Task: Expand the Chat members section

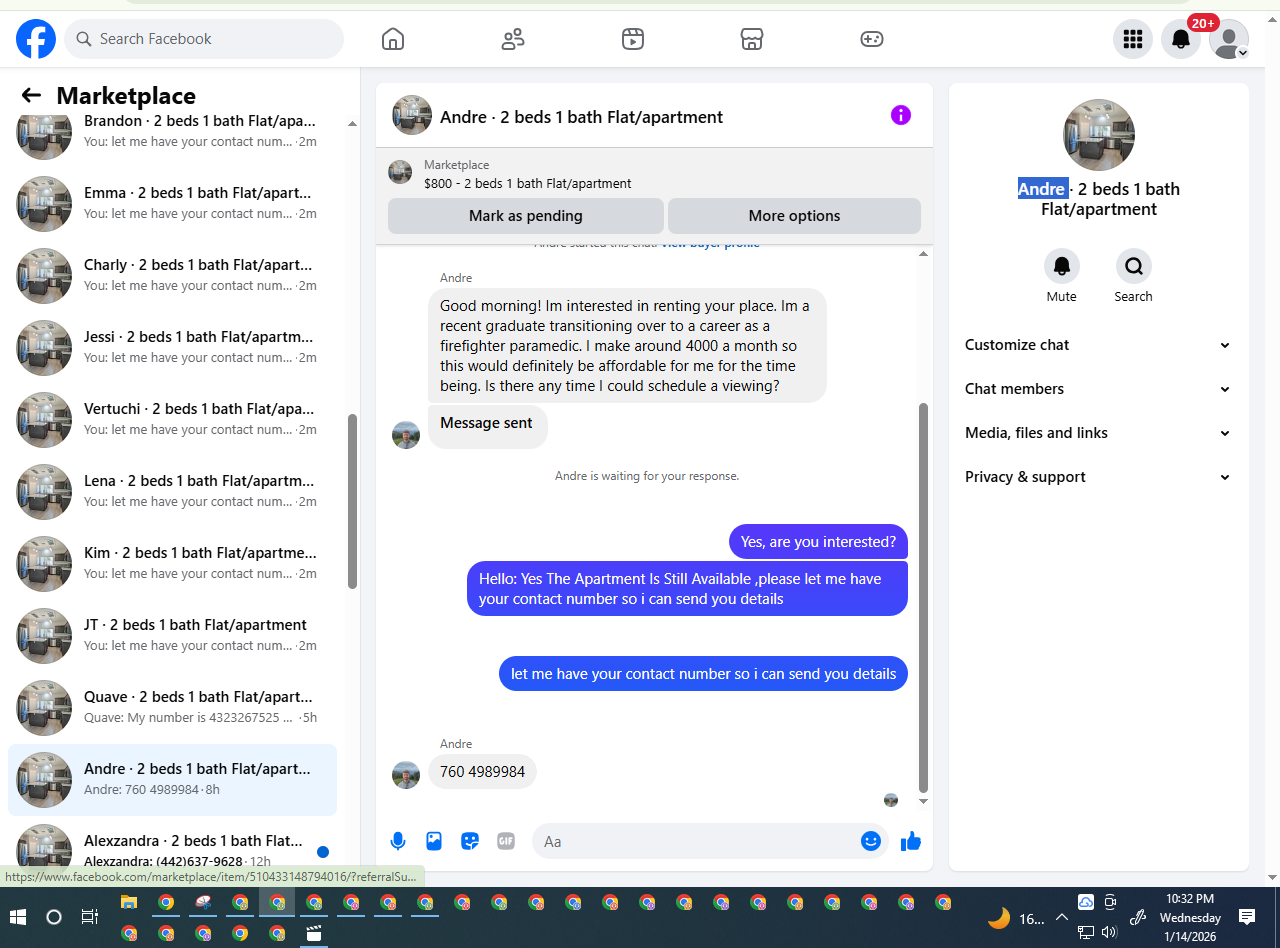Action: click(x=1098, y=389)
